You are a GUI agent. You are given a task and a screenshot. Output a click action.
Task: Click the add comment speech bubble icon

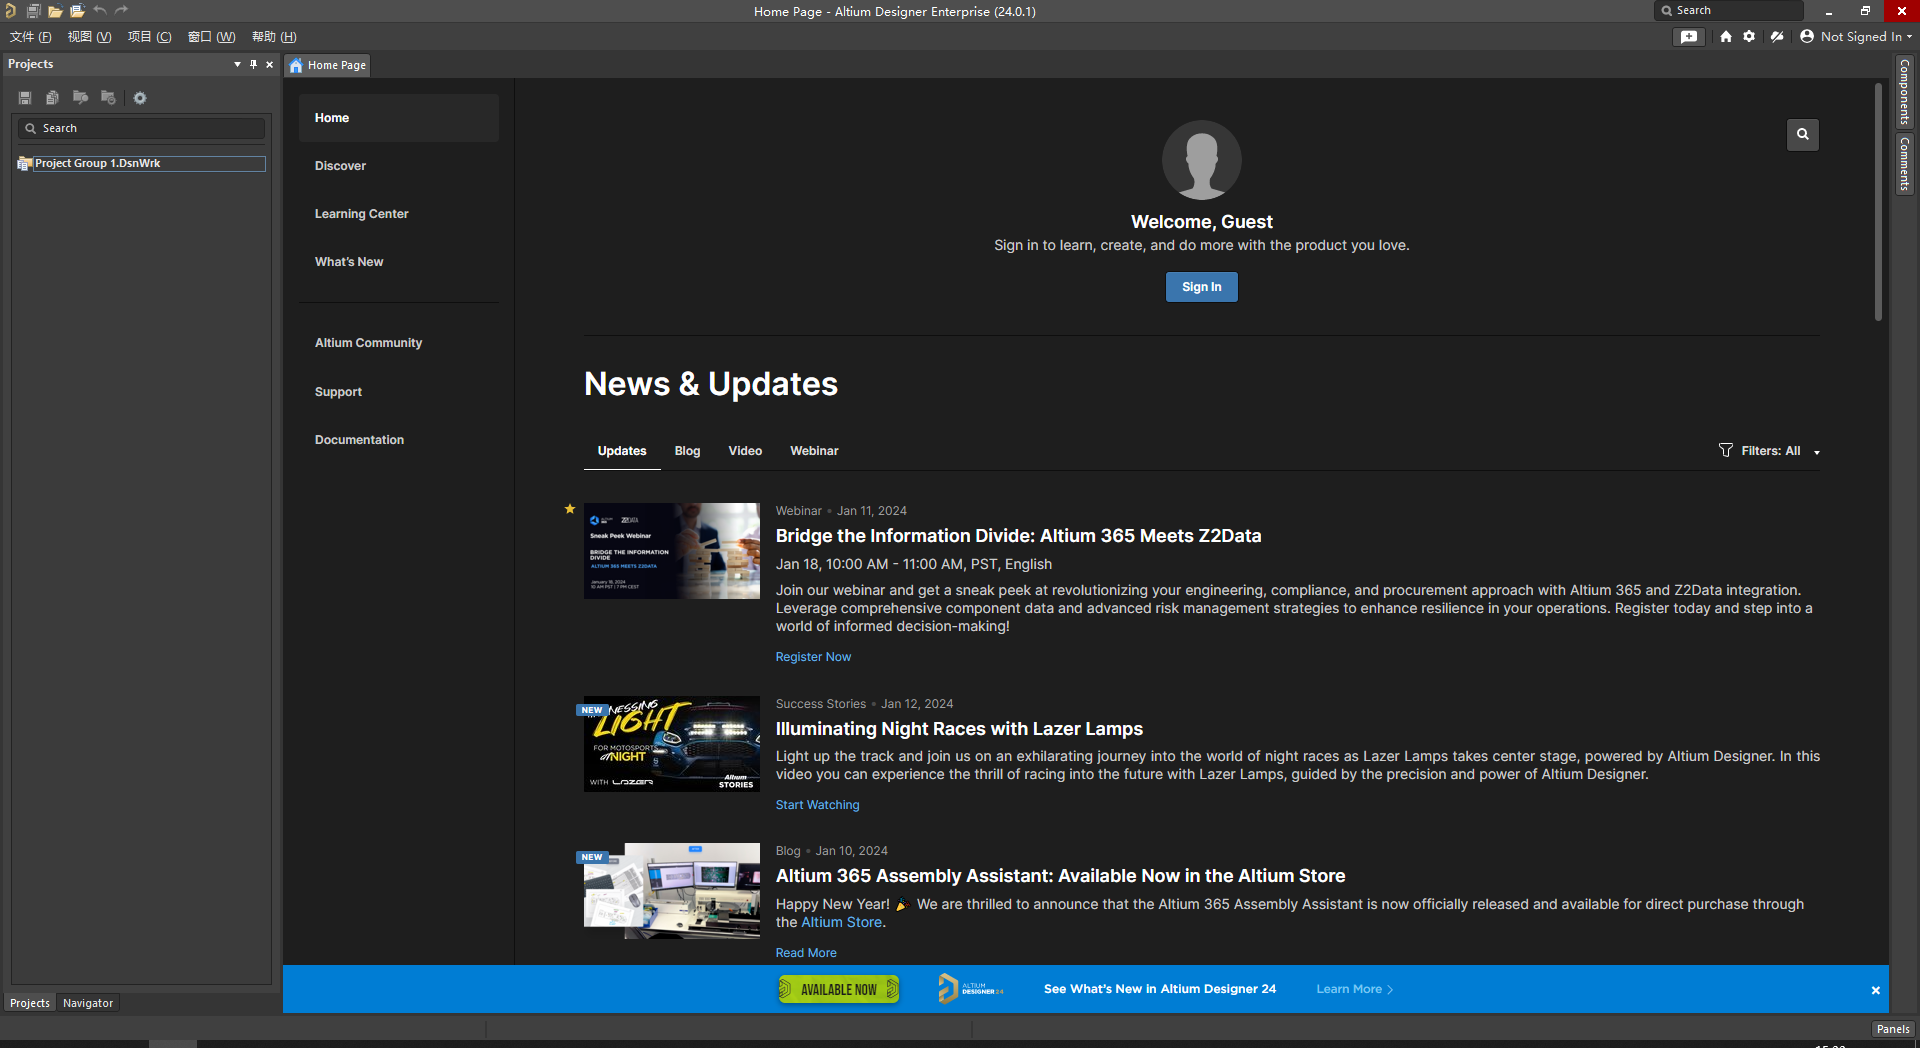1689,37
